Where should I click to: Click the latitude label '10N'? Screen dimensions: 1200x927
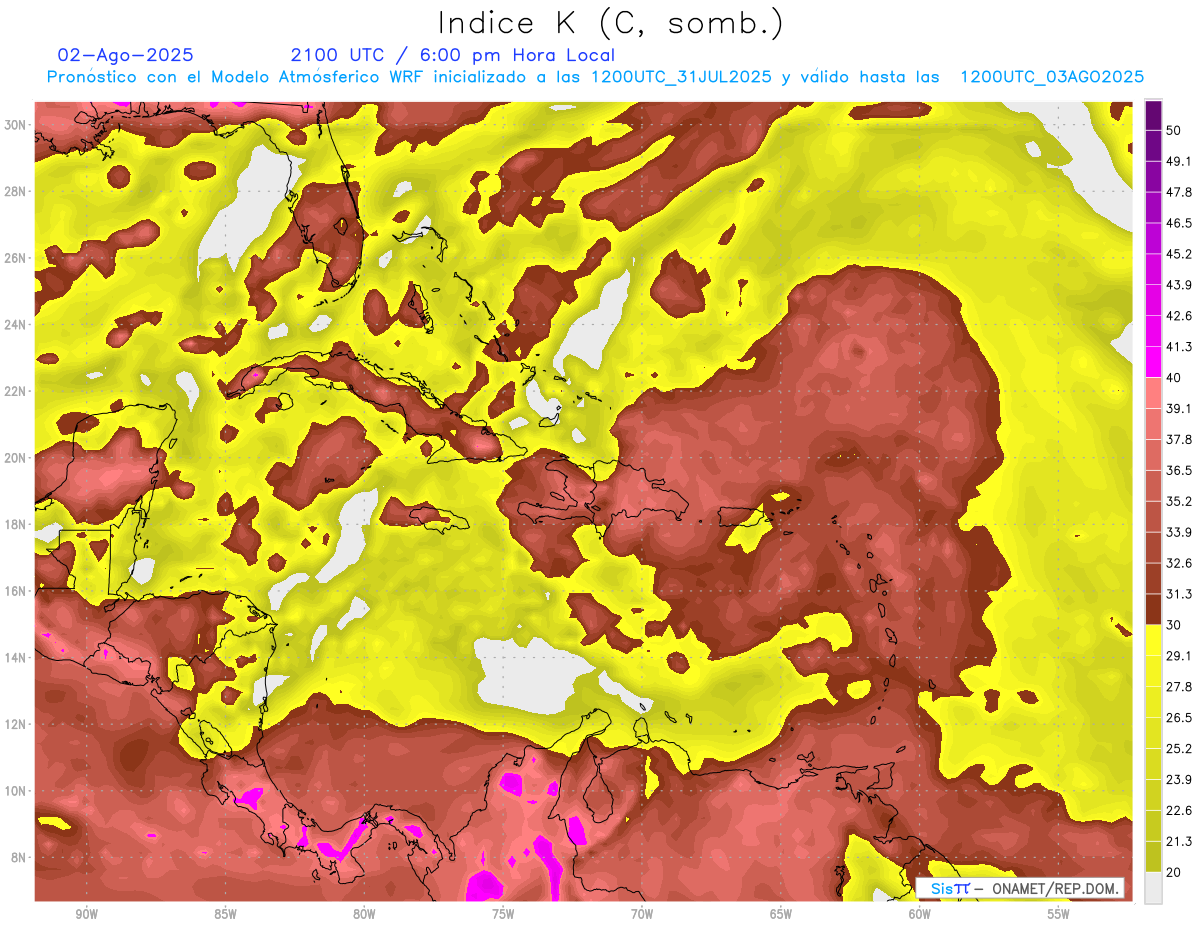click(x=15, y=791)
